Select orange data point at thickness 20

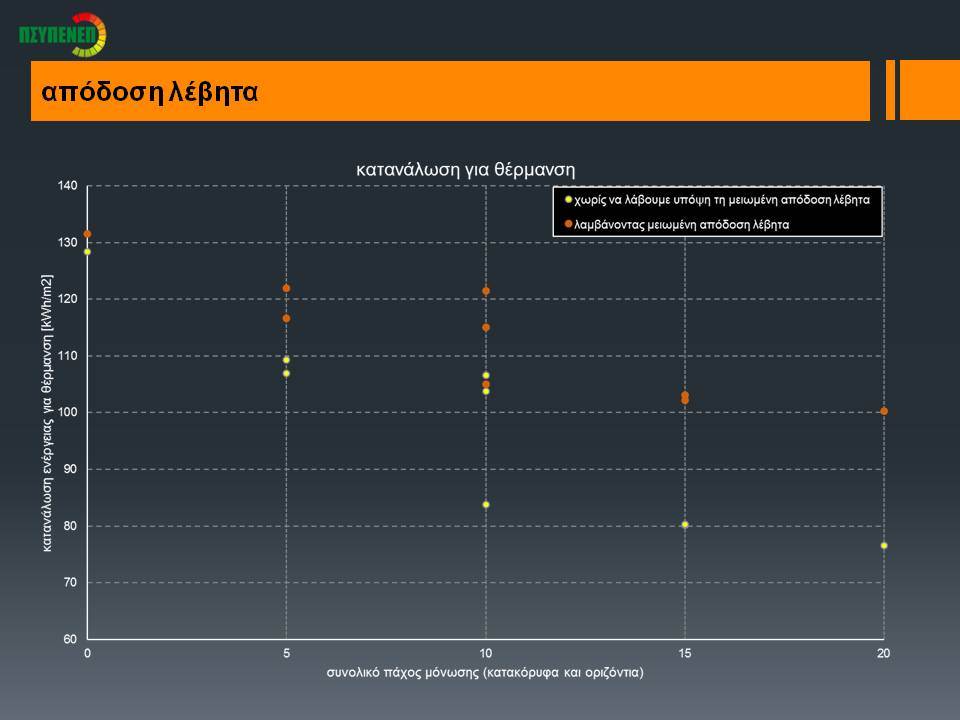coord(884,411)
